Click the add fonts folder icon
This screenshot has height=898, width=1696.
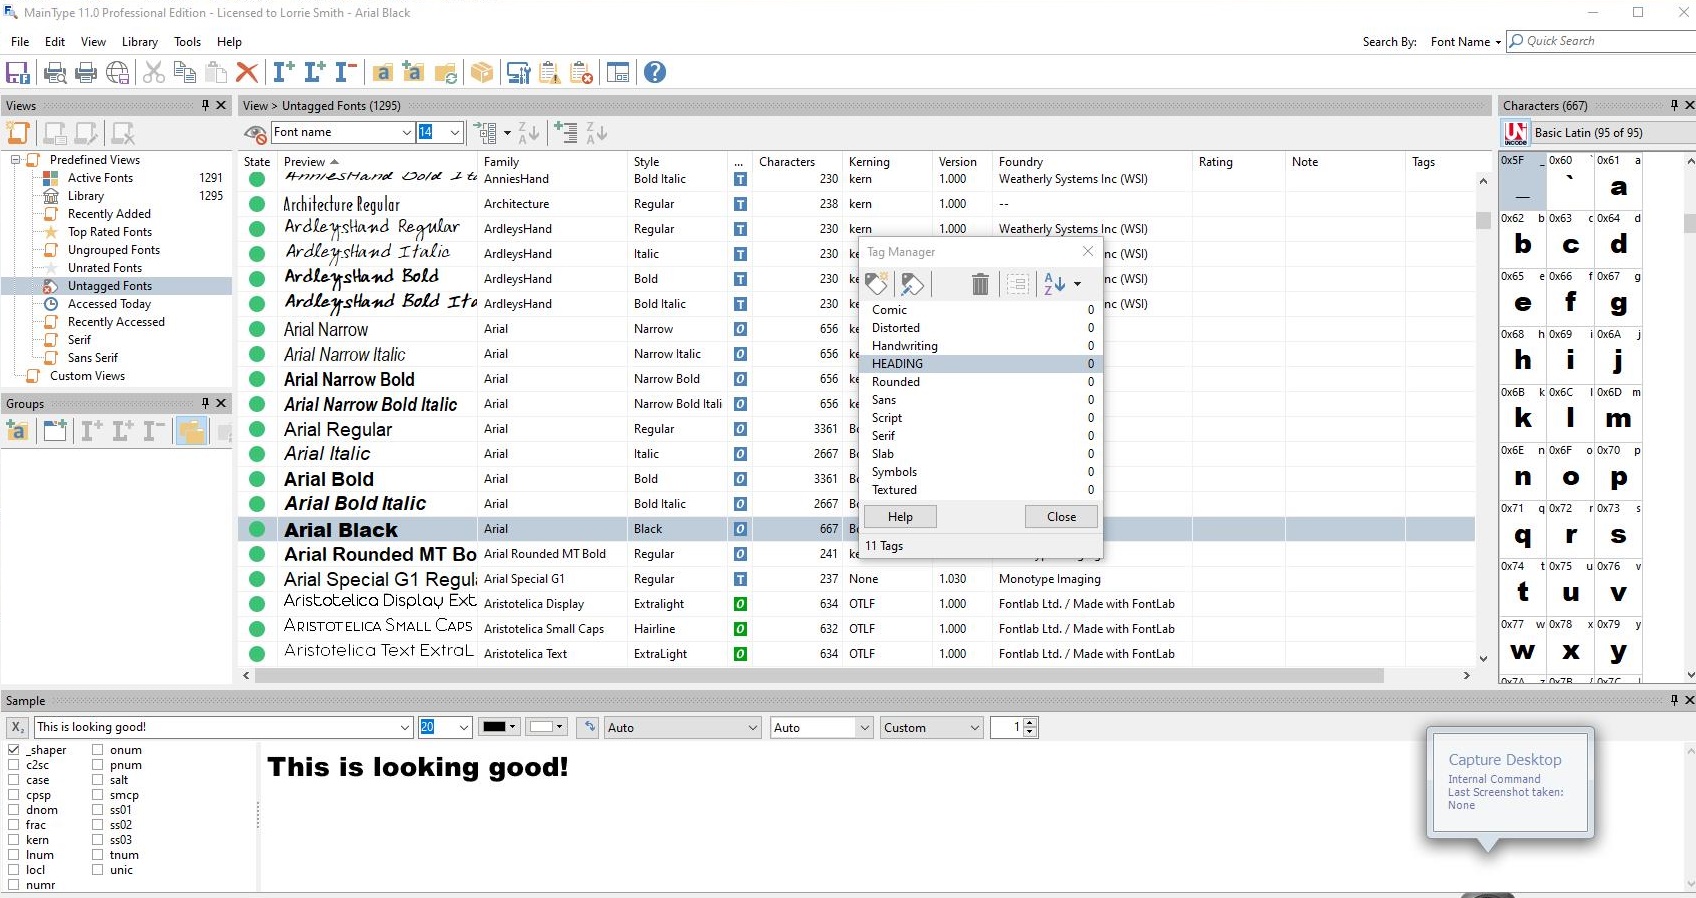pyautogui.click(x=383, y=72)
